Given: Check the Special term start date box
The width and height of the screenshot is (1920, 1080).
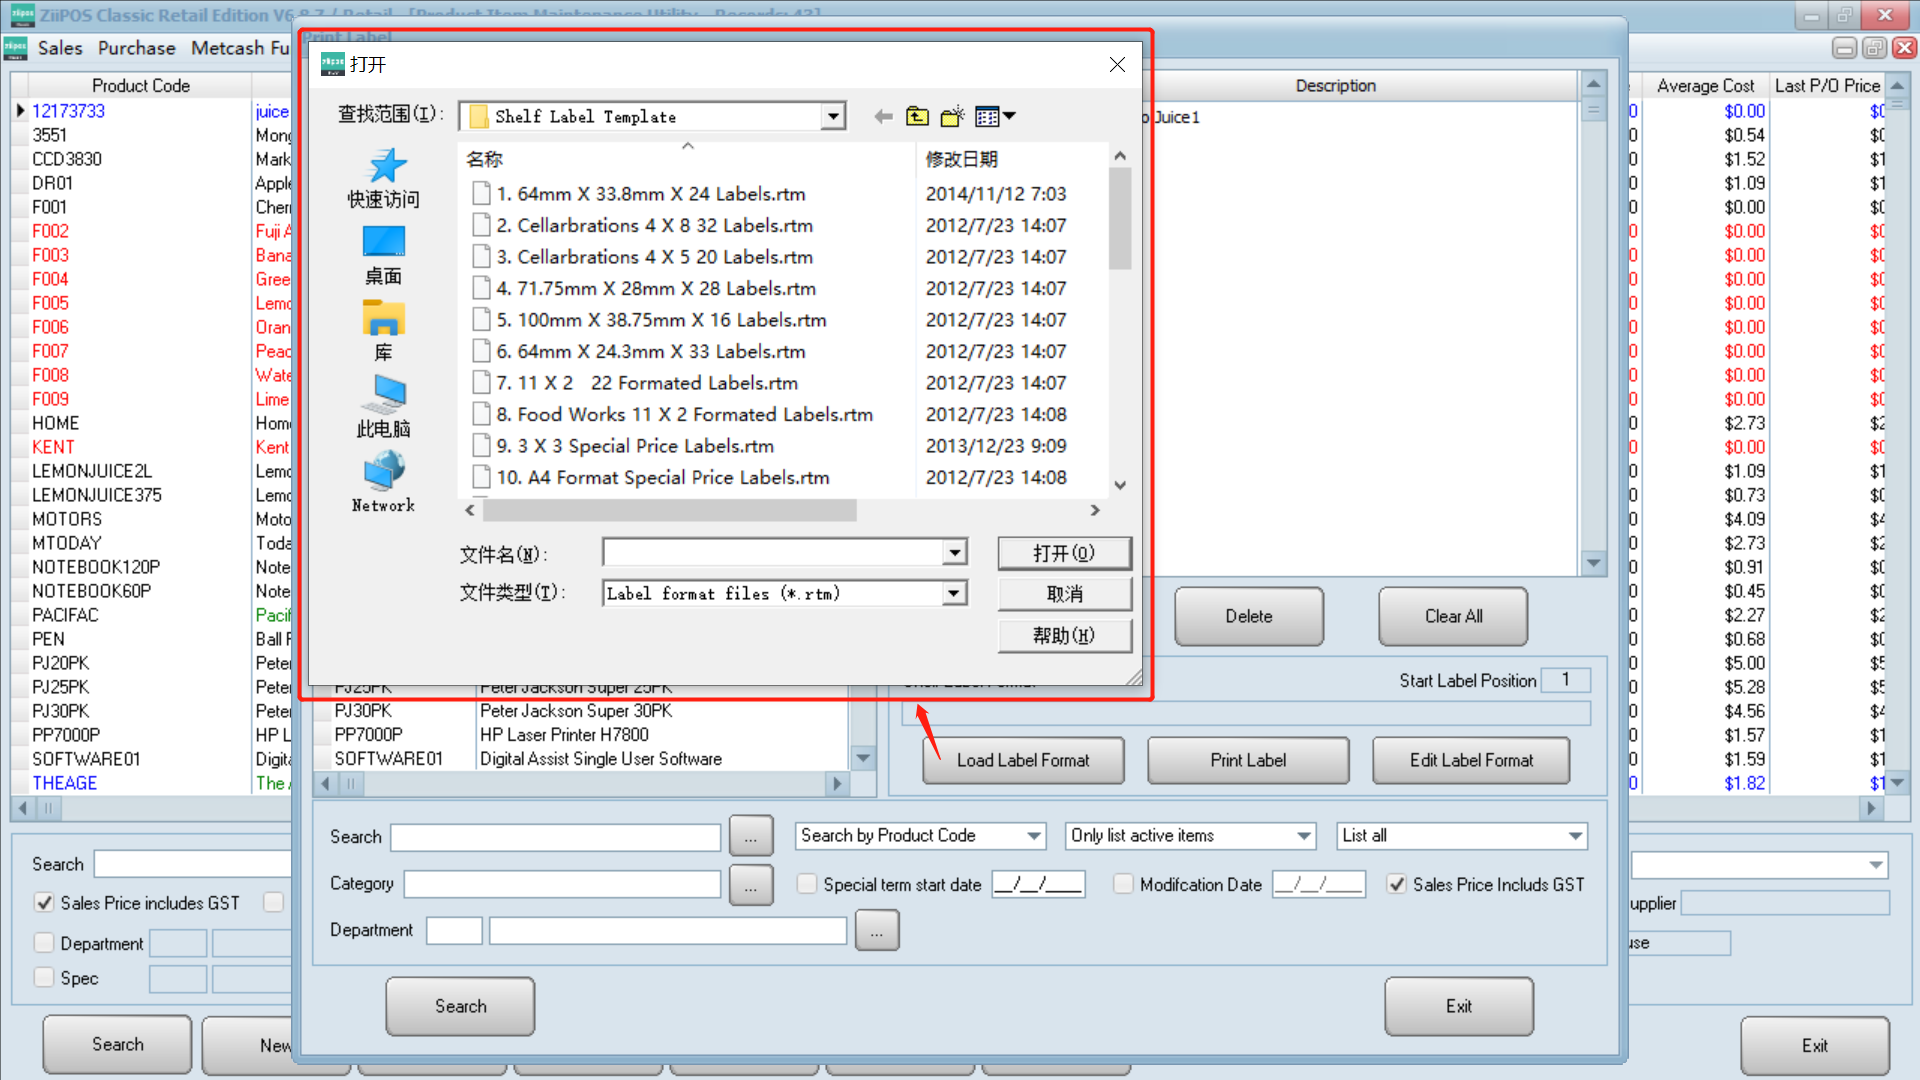Looking at the screenshot, I should coord(806,884).
